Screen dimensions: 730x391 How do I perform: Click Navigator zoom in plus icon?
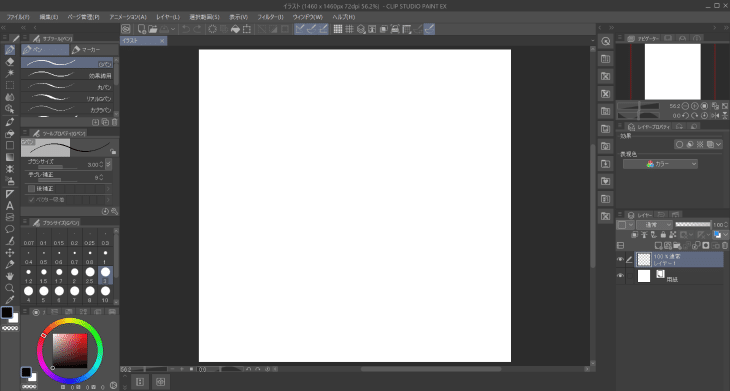coord(695,106)
